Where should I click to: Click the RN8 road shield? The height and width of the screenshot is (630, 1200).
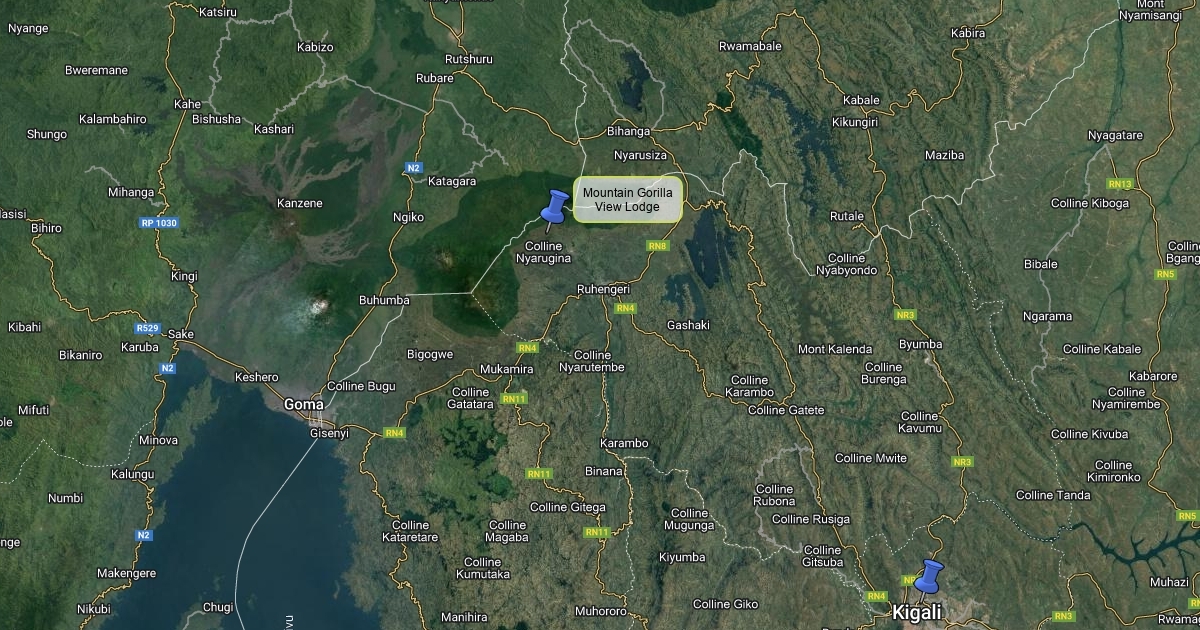[x=657, y=245]
